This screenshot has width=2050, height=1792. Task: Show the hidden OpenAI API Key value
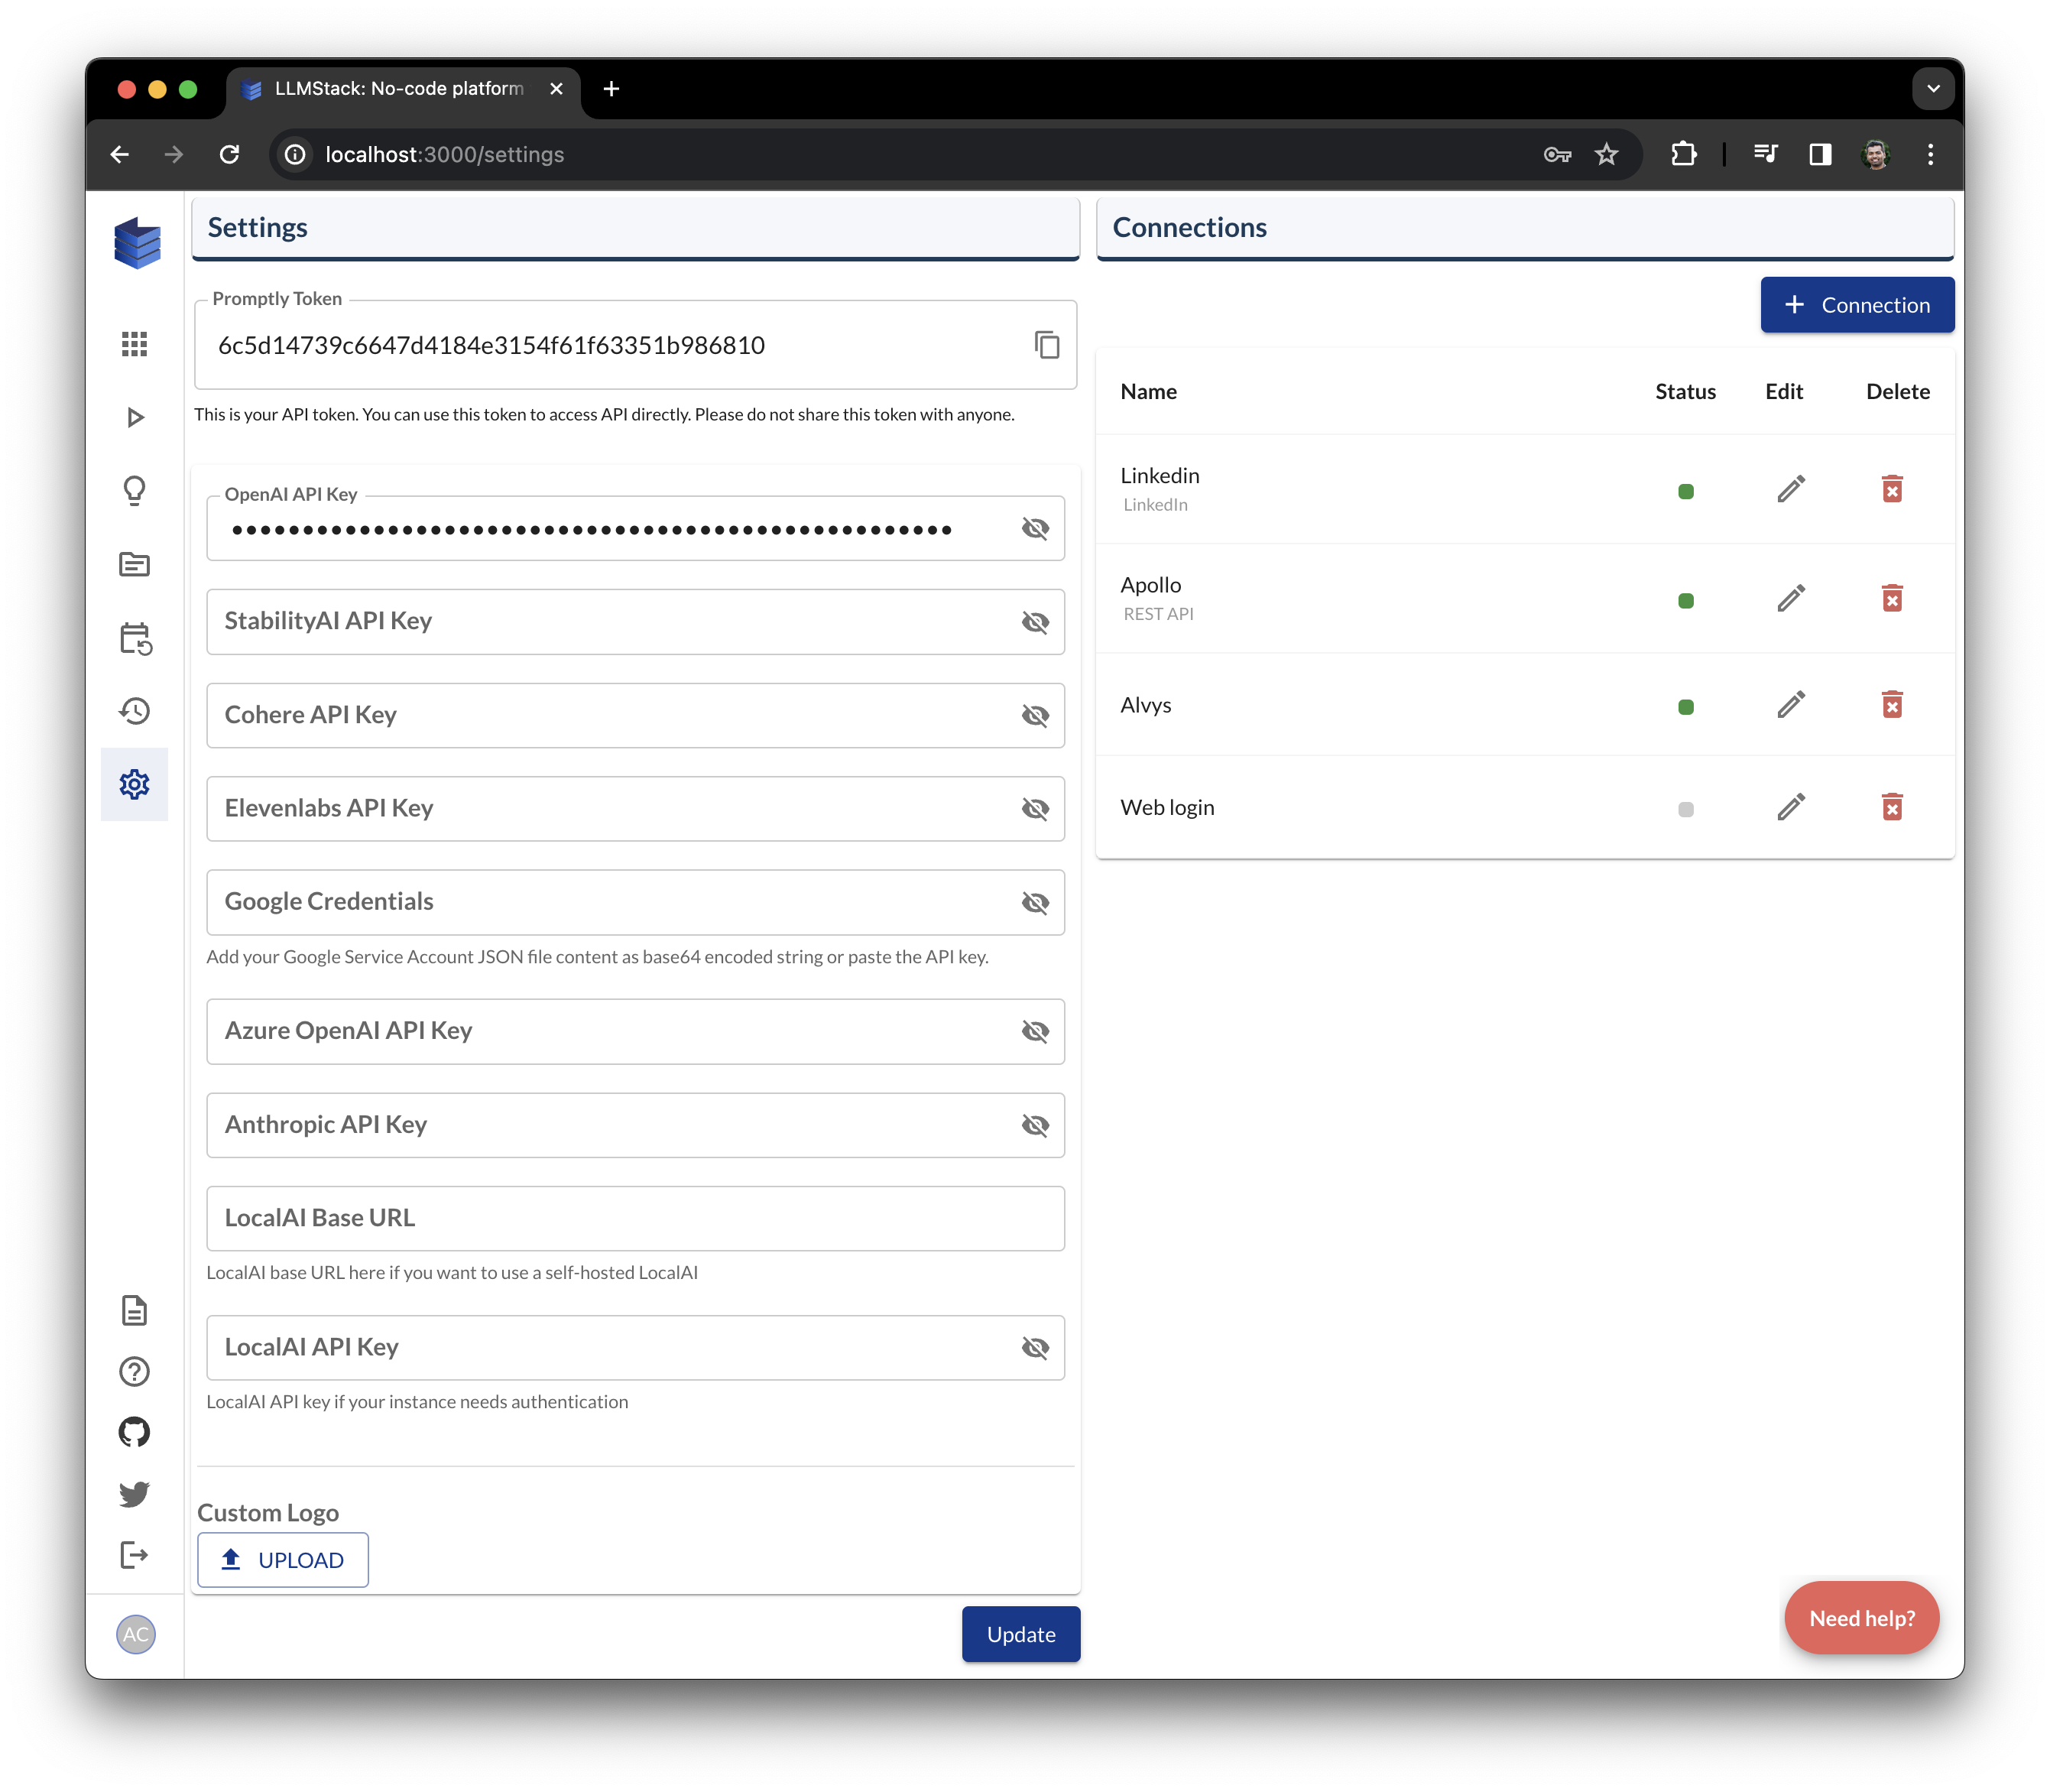[x=1036, y=528]
